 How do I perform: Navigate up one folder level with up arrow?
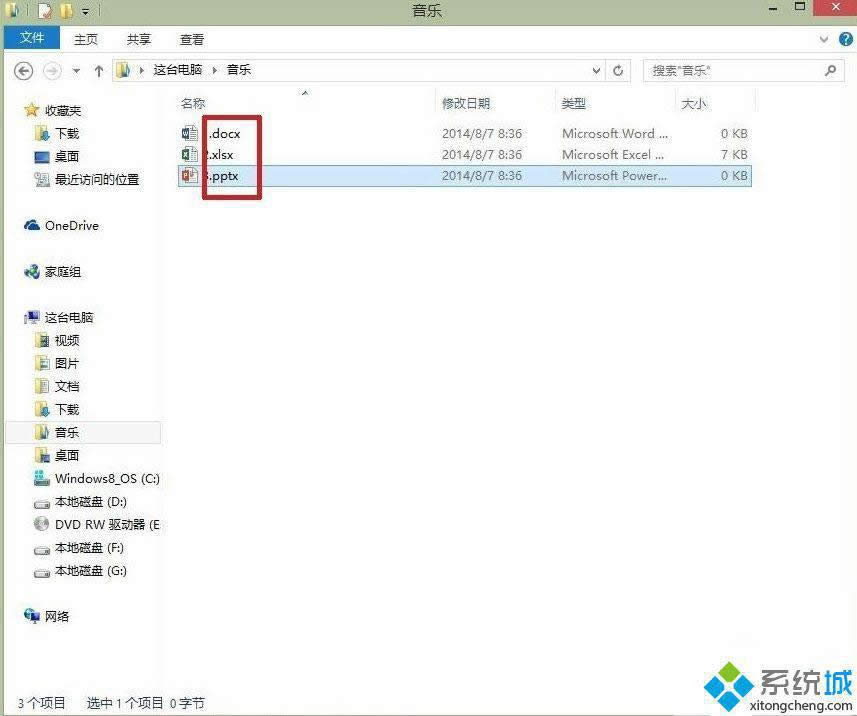pos(98,70)
